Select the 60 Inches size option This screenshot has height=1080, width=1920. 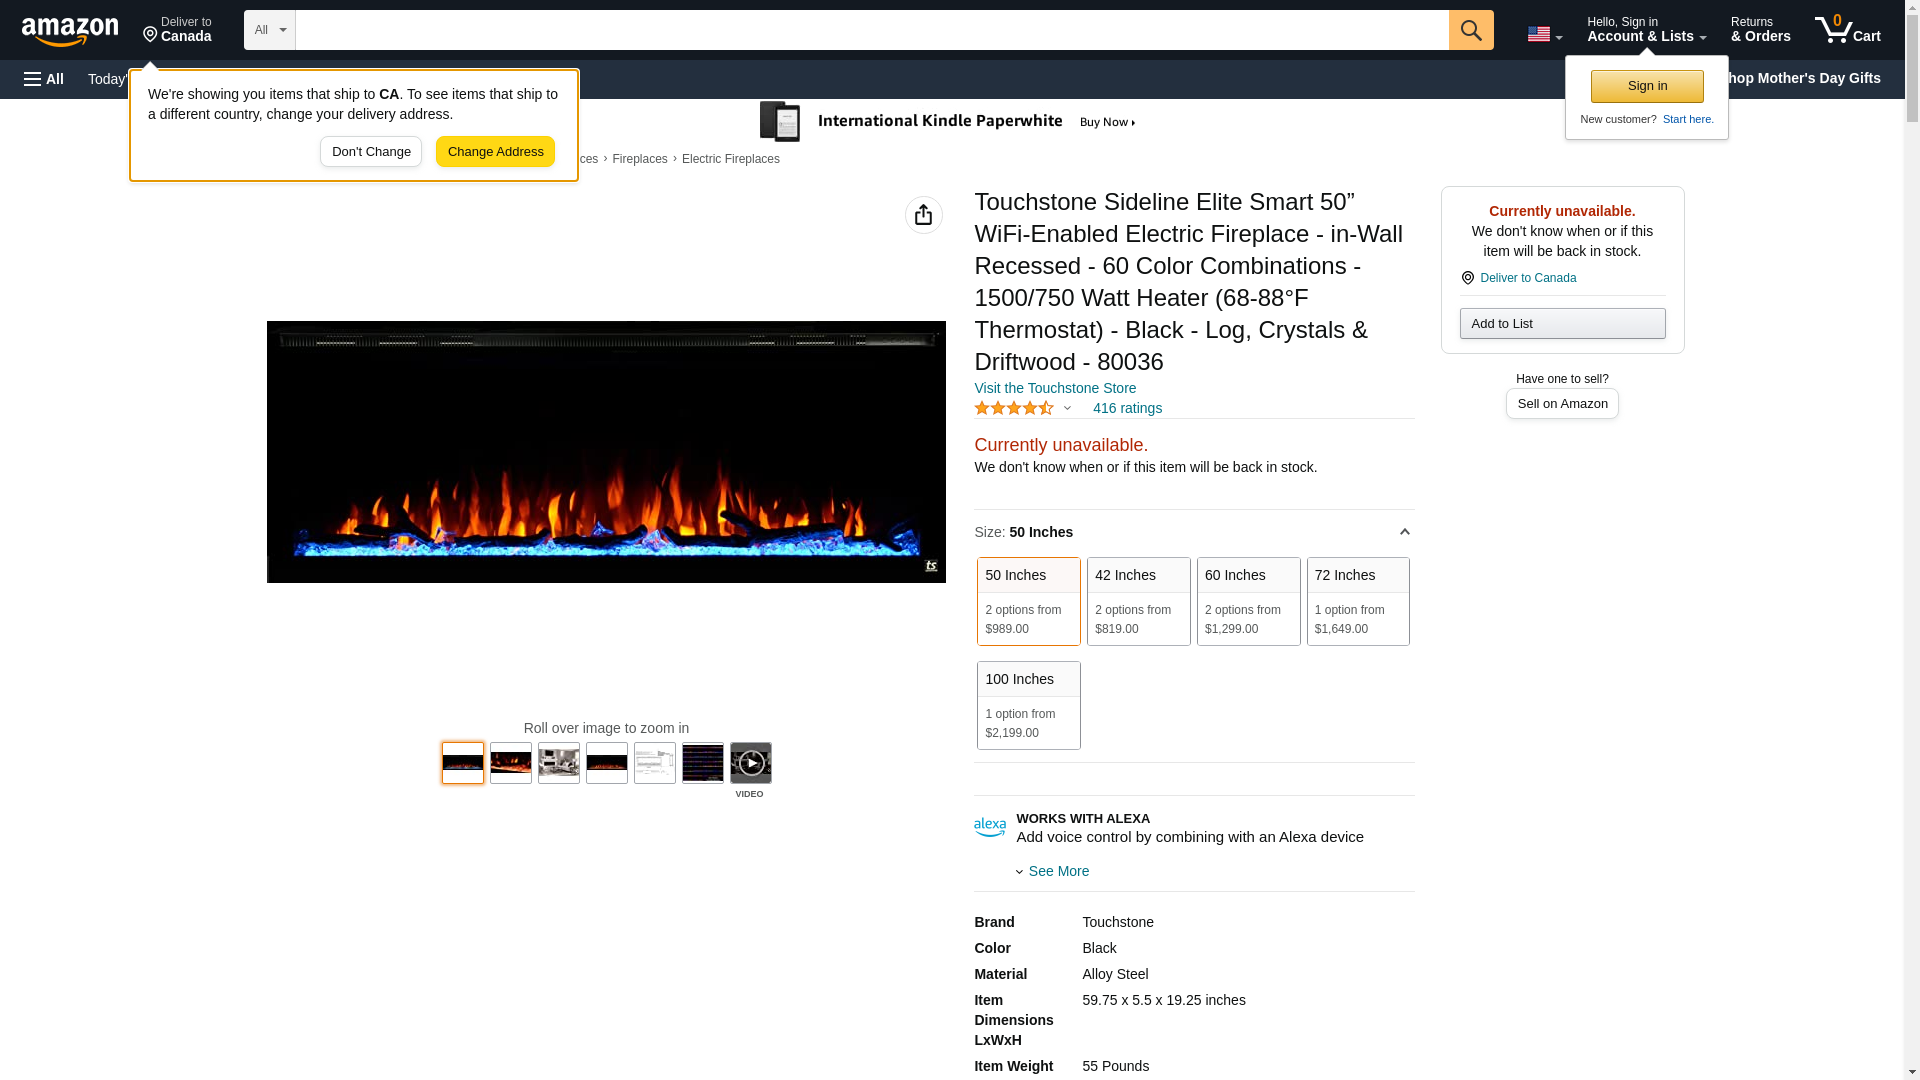(1248, 601)
